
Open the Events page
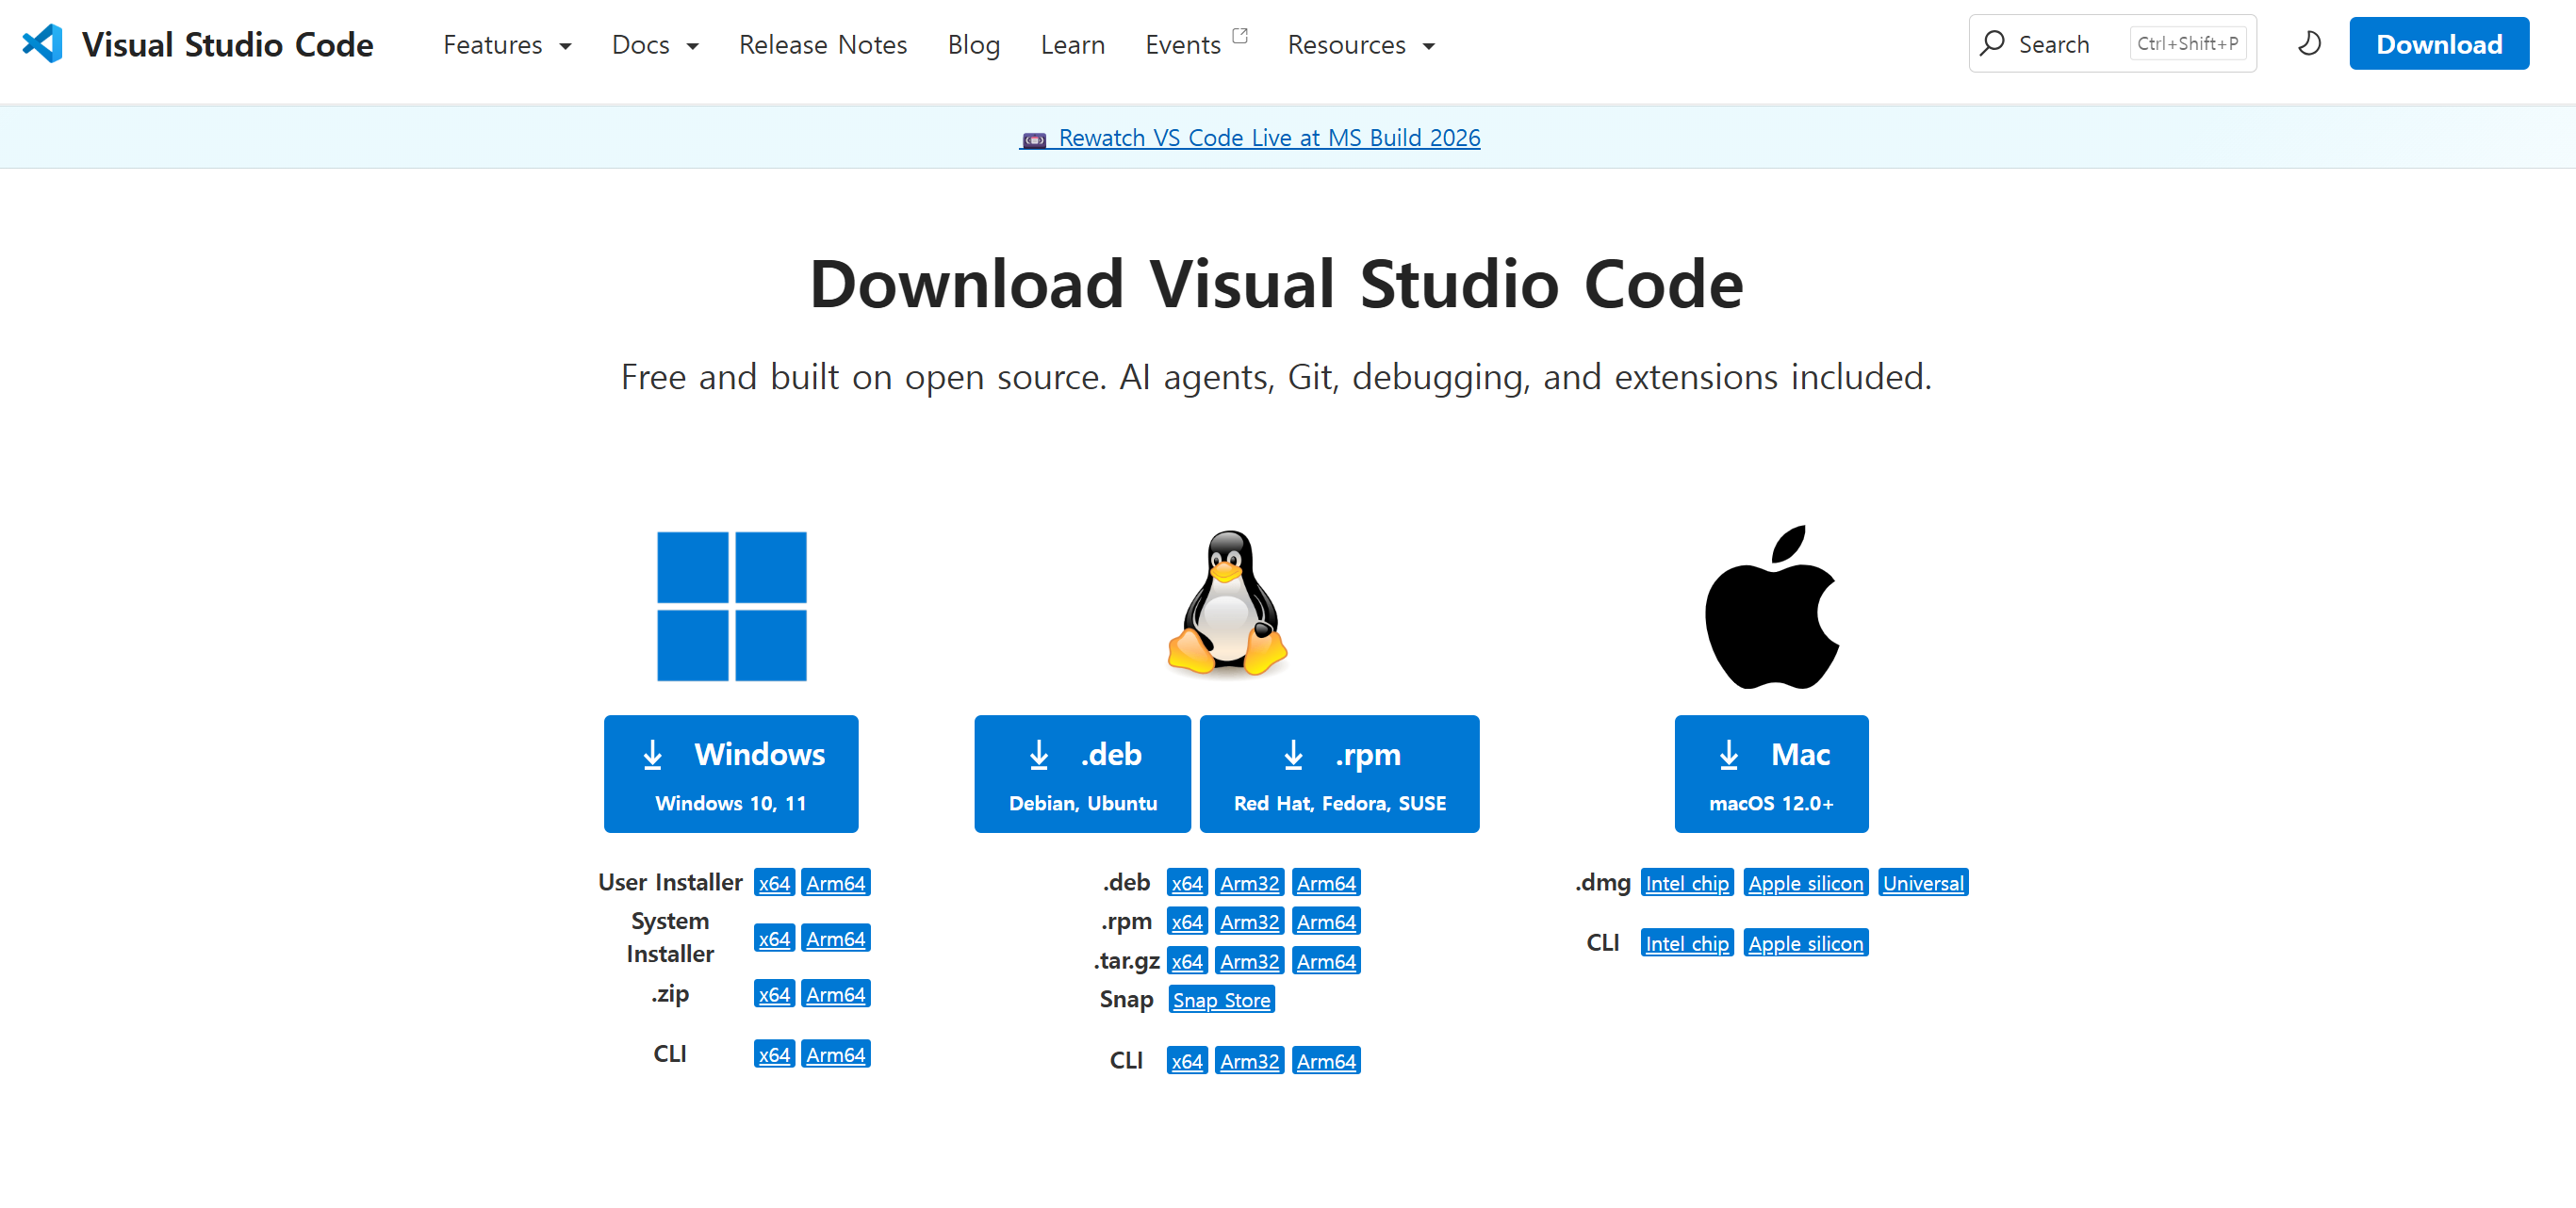click(x=1183, y=45)
